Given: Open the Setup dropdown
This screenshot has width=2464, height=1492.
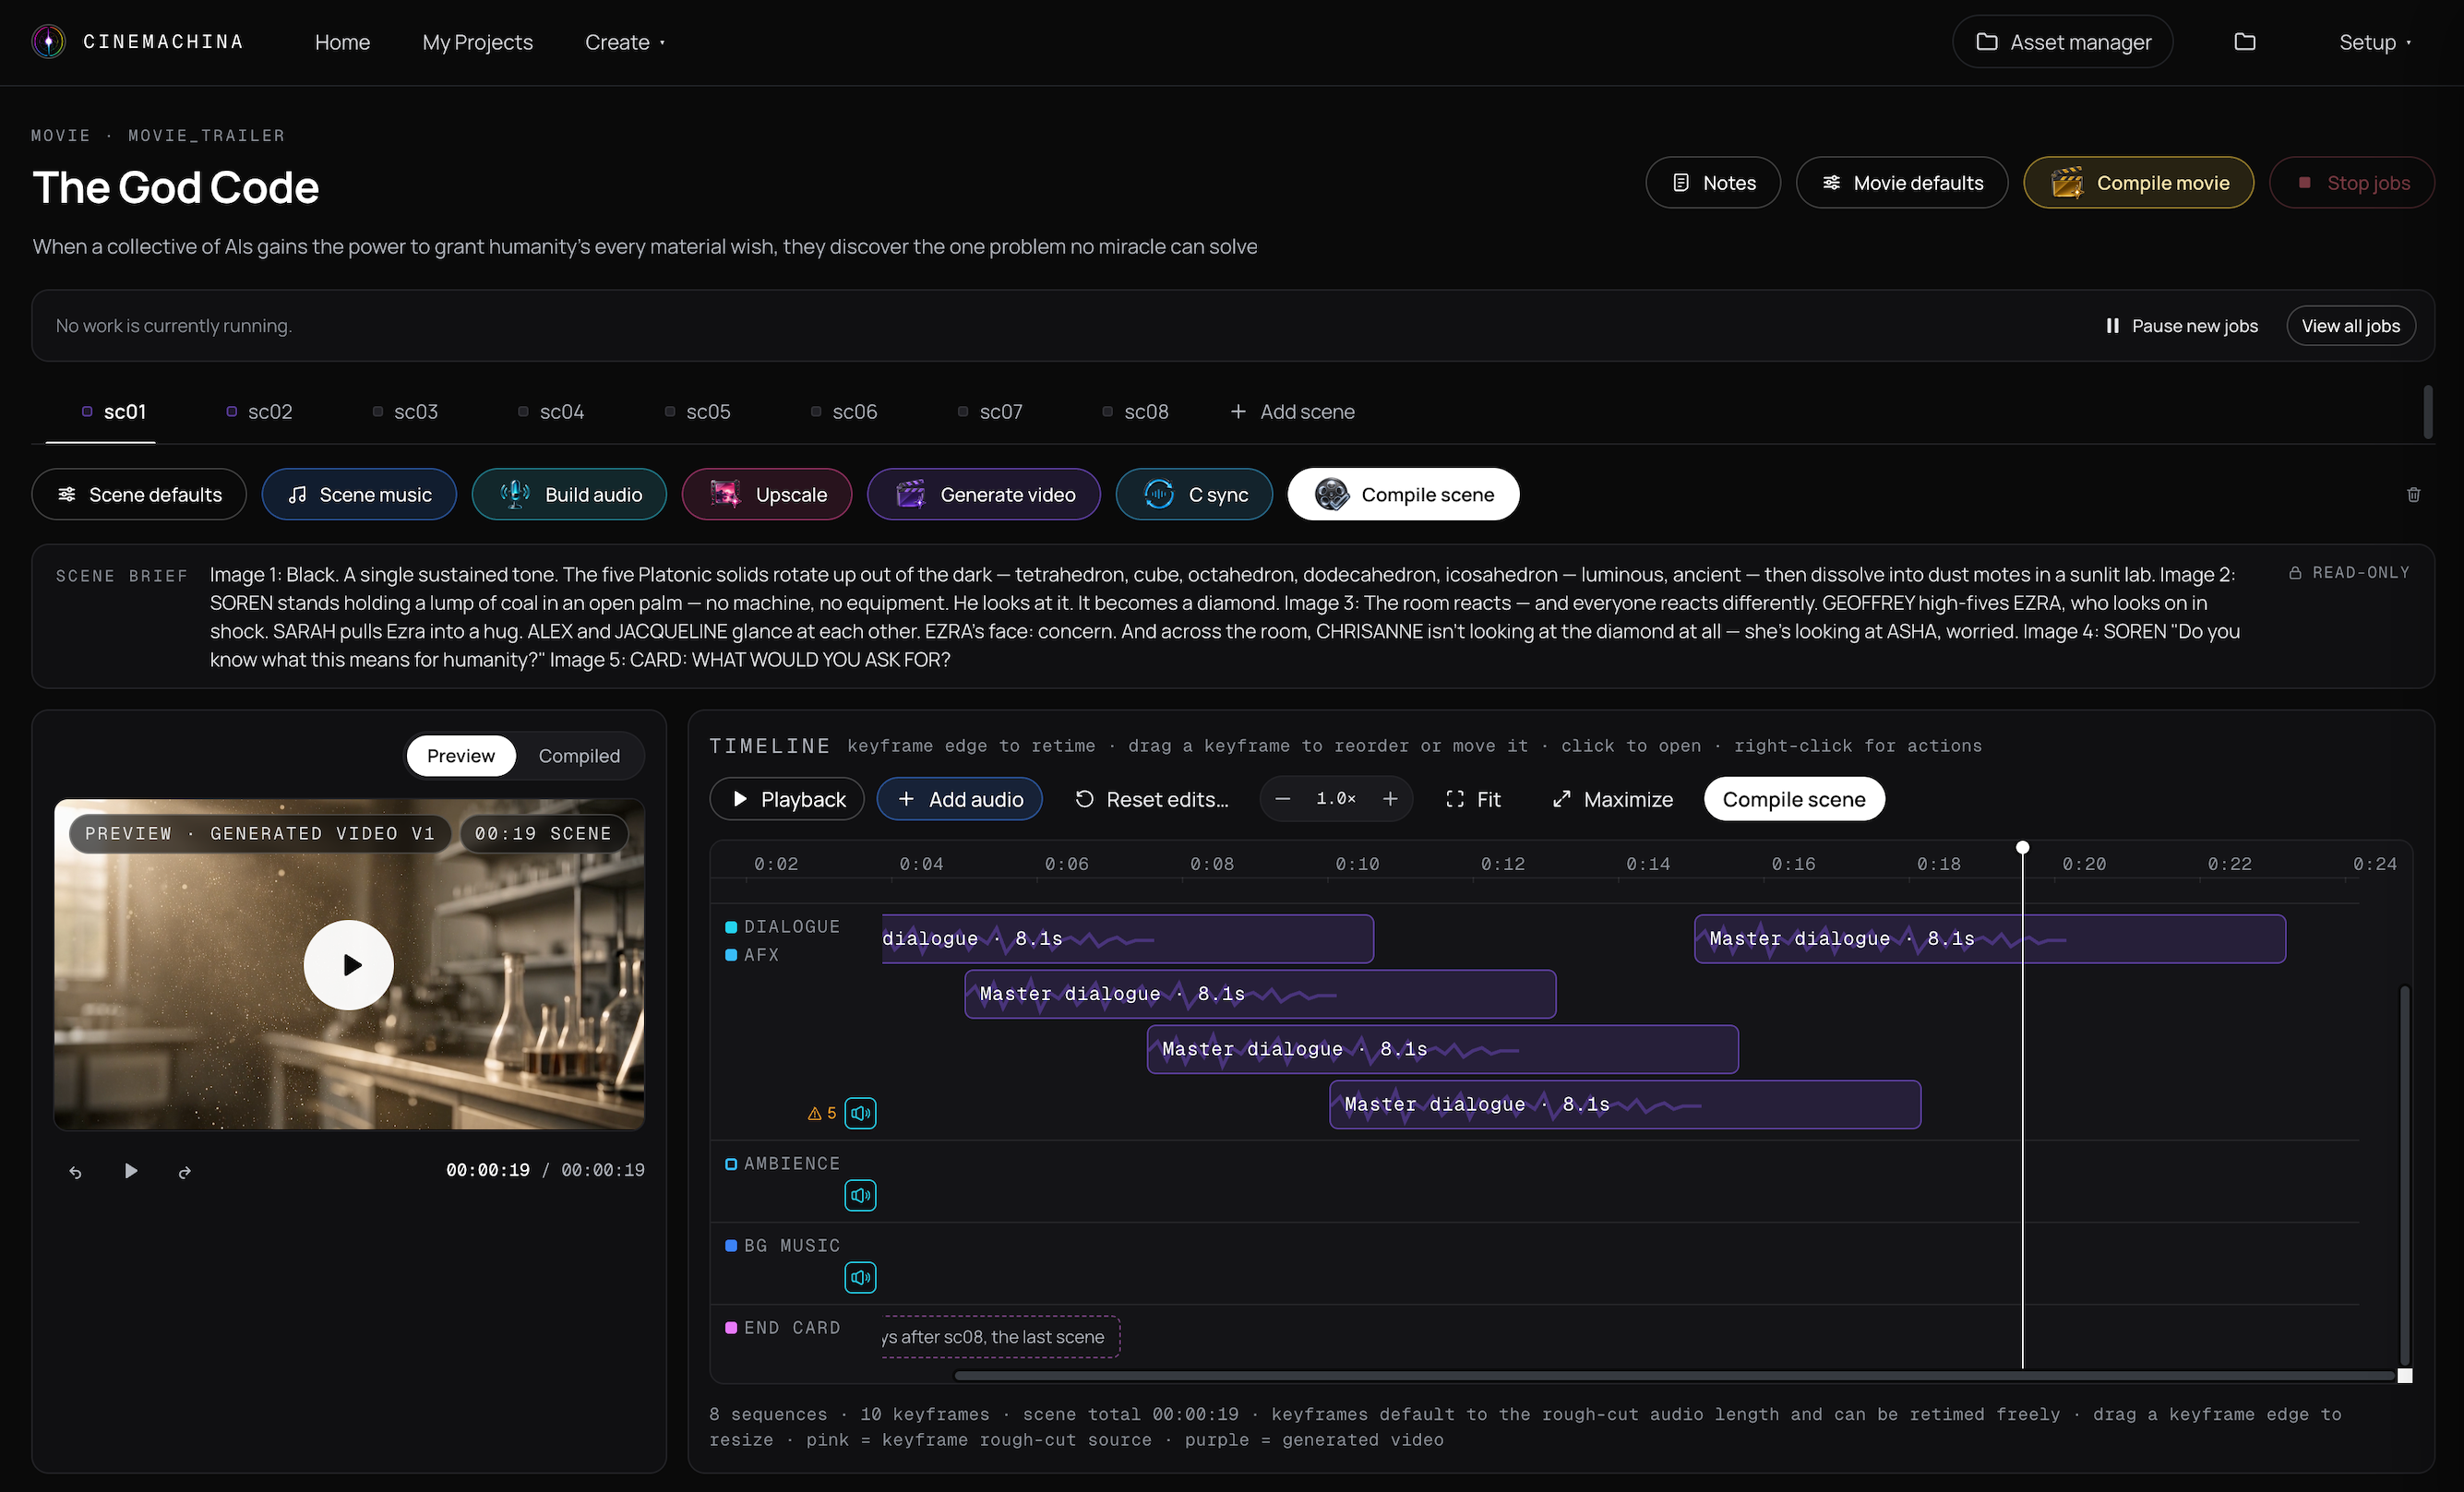Looking at the screenshot, I should click(x=2375, y=42).
